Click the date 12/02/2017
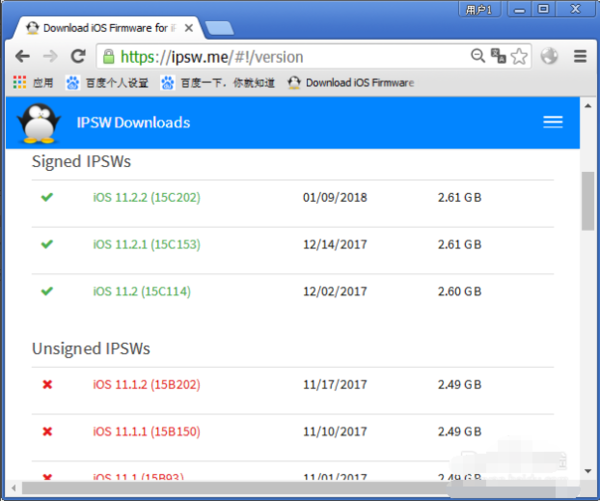The width and height of the screenshot is (600, 501). click(335, 292)
